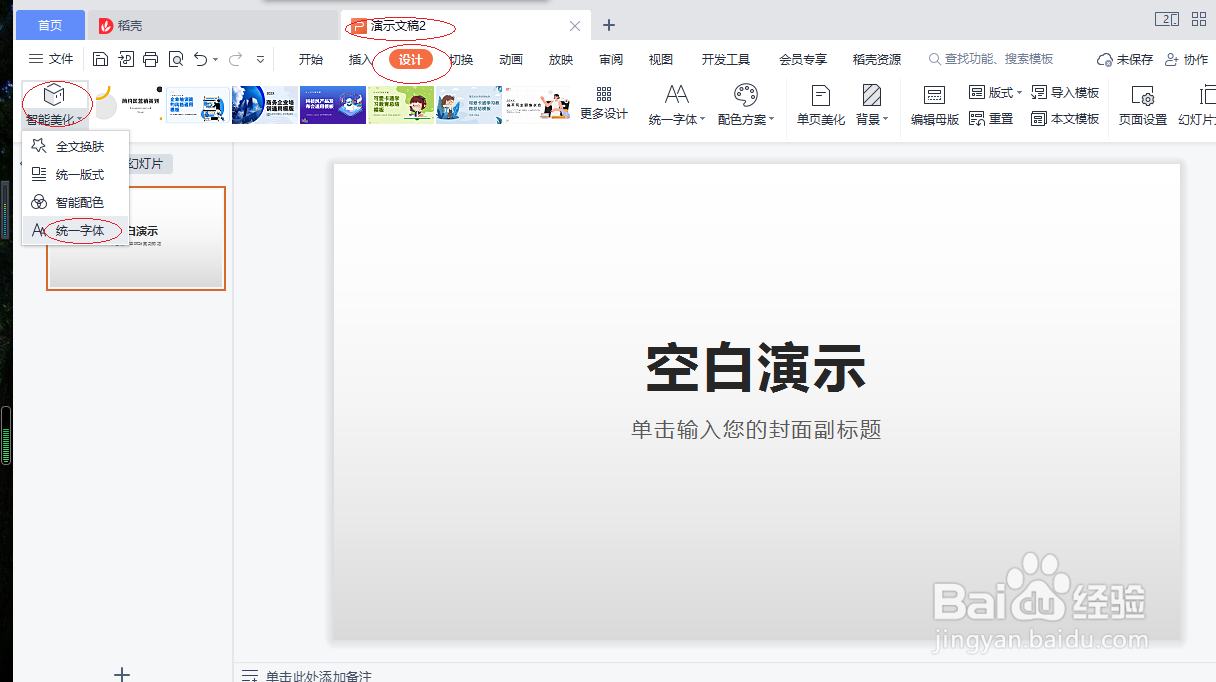This screenshot has height=682, width=1216.
Task: Open the 版式 (layout) dropdown
Action: pyautogui.click(x=995, y=92)
